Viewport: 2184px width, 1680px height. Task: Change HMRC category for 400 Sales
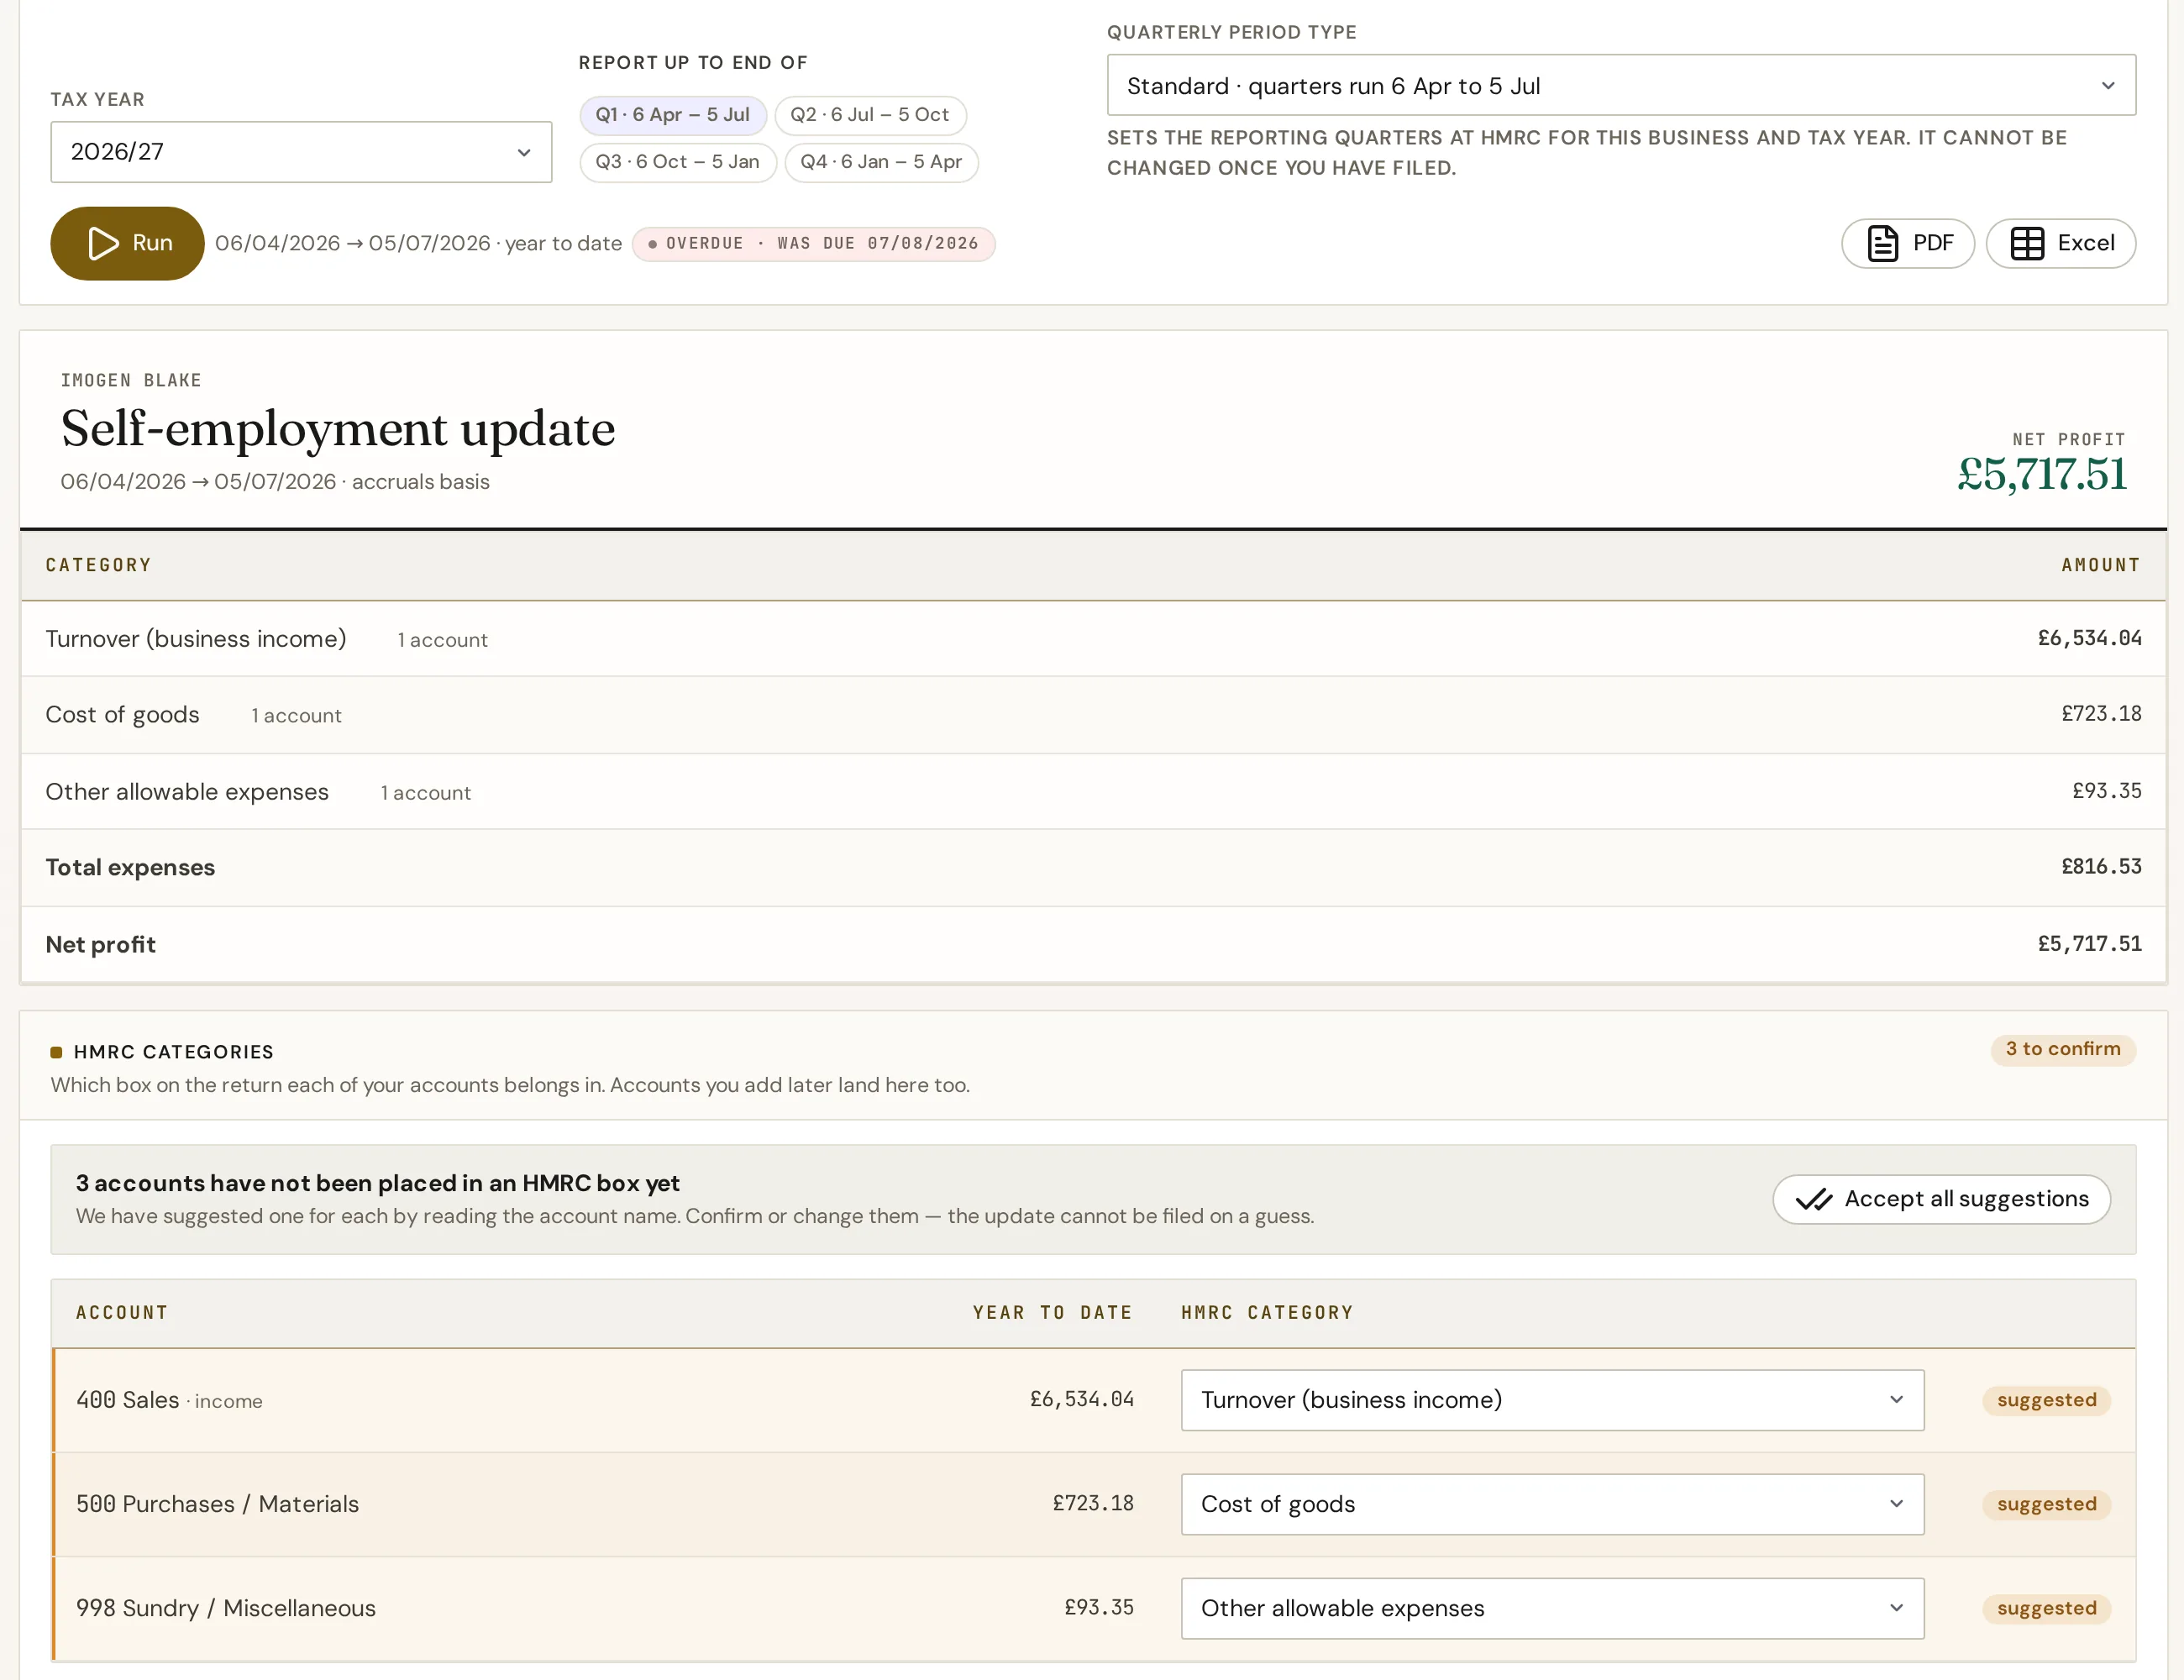point(1552,1400)
